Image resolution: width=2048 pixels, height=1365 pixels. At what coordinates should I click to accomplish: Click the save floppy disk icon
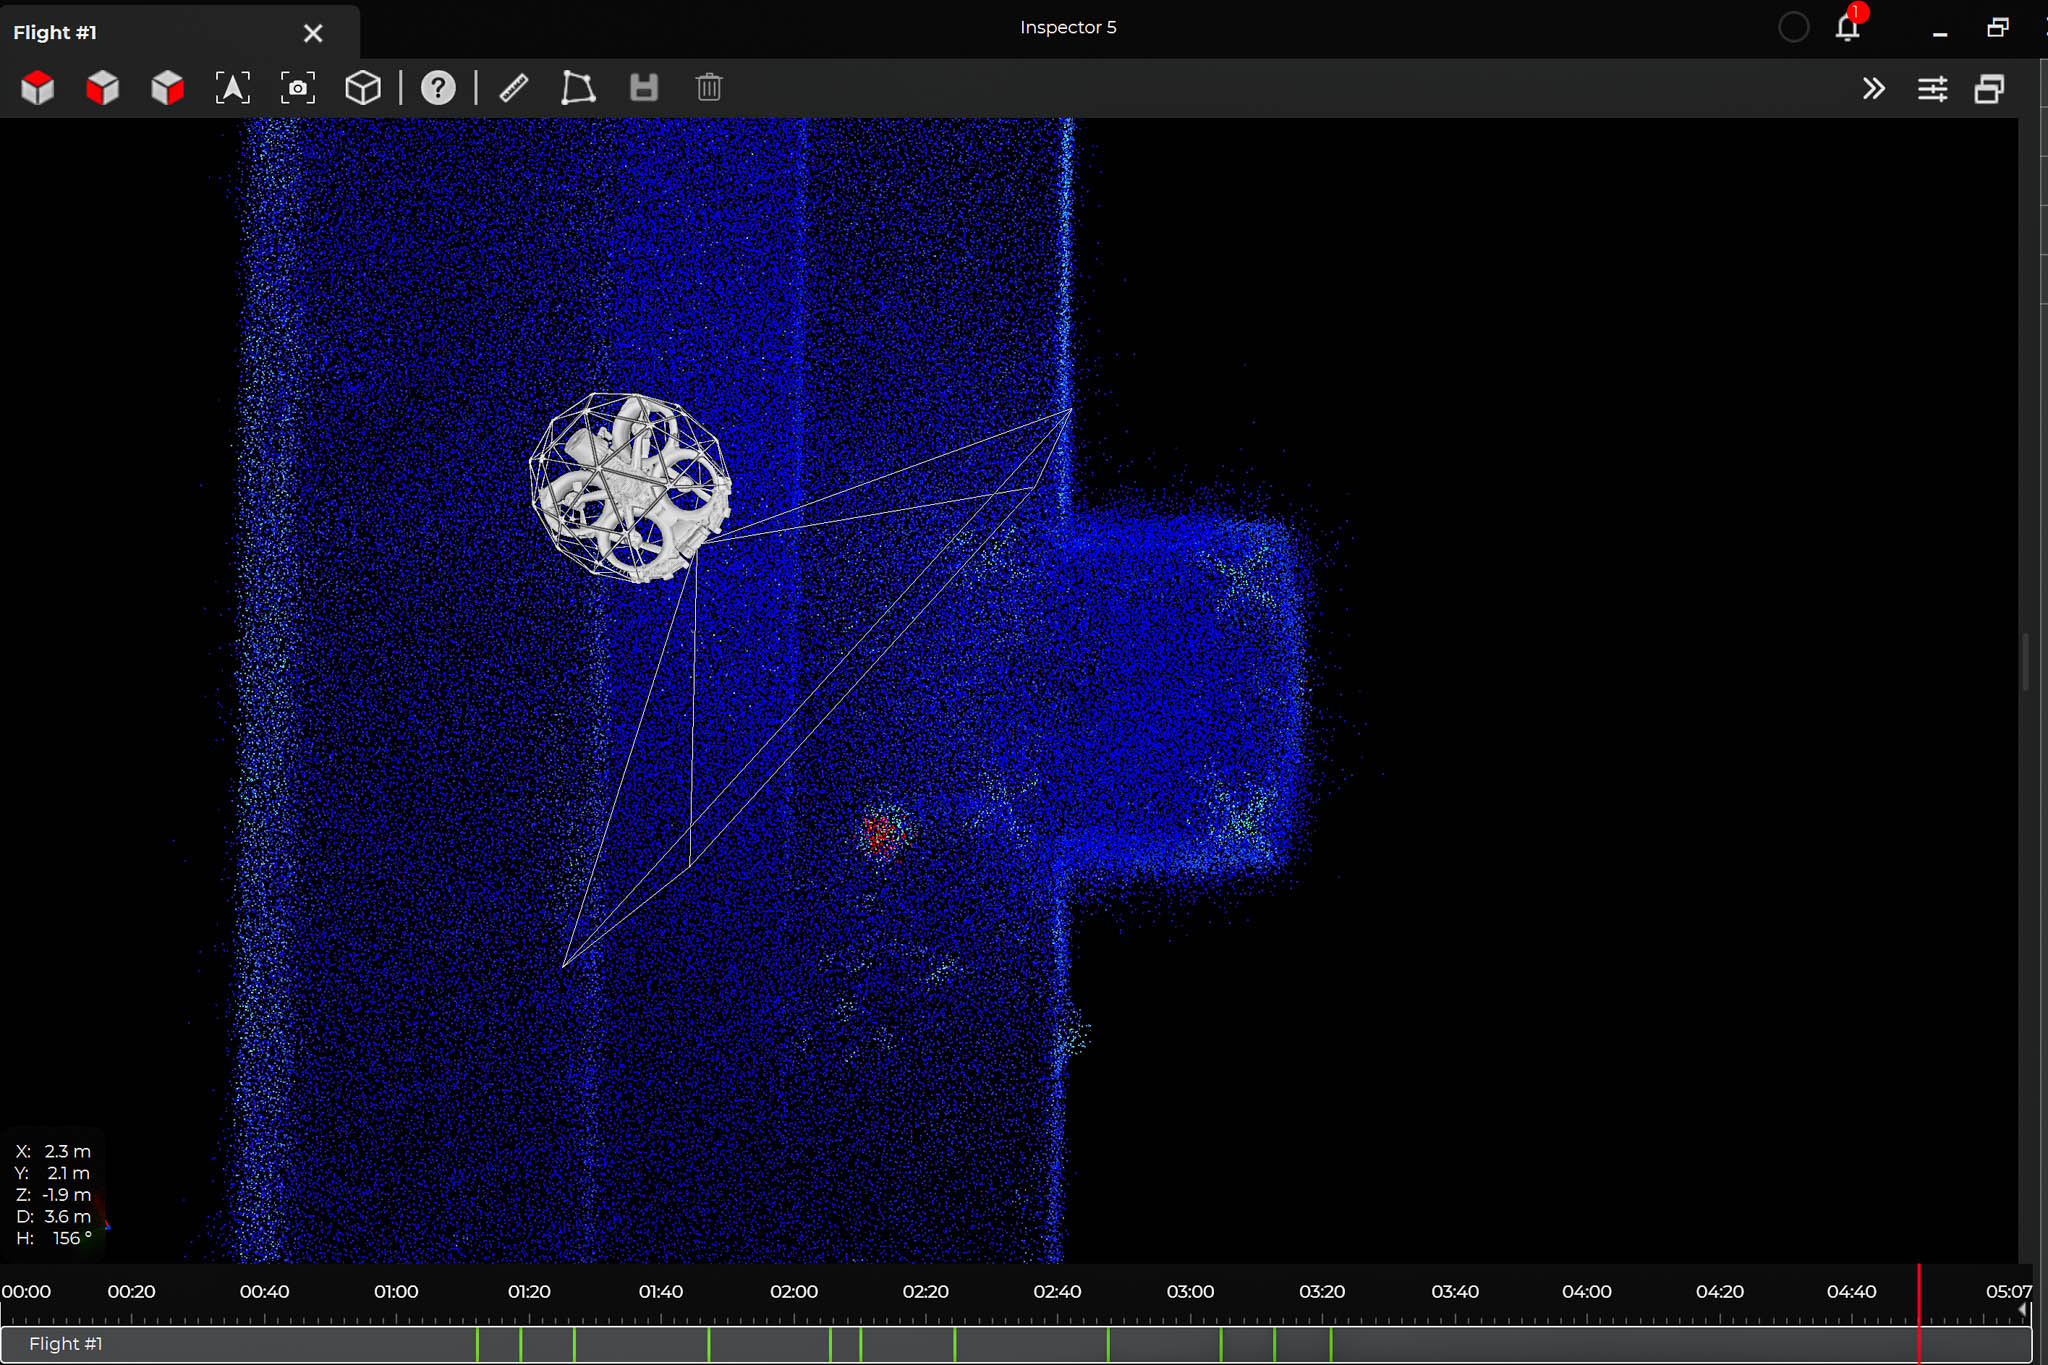click(x=644, y=88)
